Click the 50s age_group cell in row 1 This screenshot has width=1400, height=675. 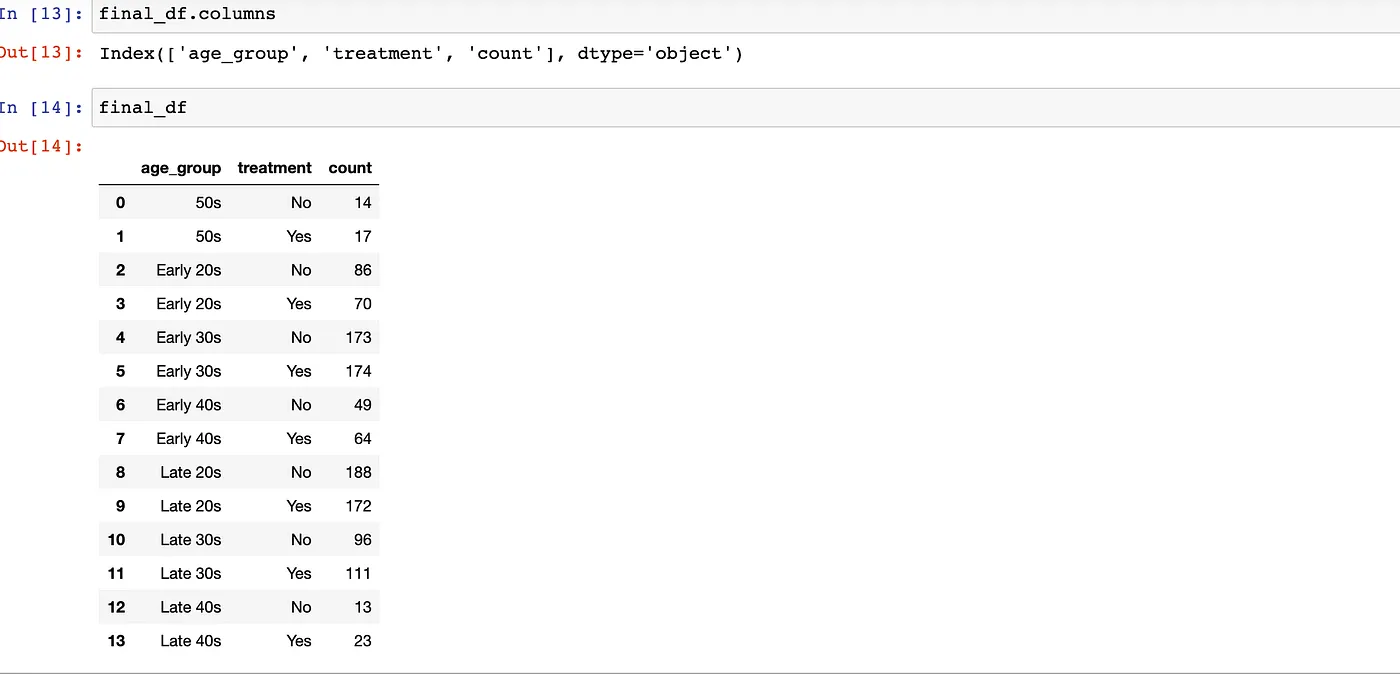208,236
